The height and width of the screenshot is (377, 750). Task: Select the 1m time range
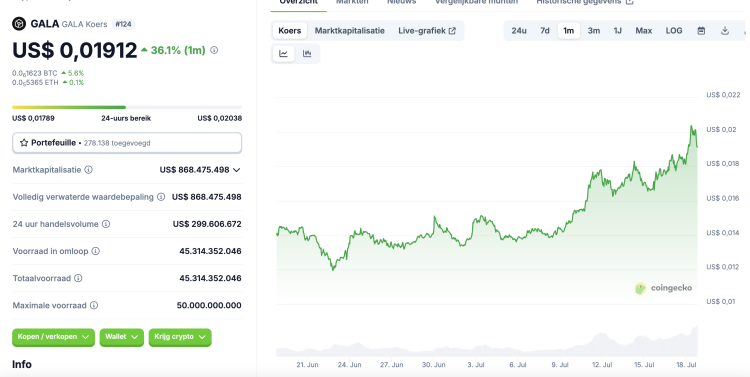pos(569,31)
